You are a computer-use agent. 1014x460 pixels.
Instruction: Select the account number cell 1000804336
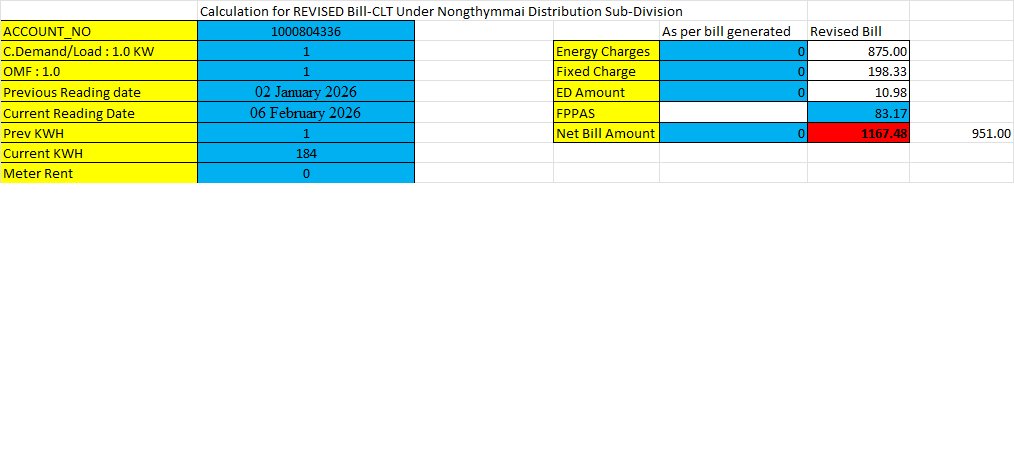[x=306, y=30]
